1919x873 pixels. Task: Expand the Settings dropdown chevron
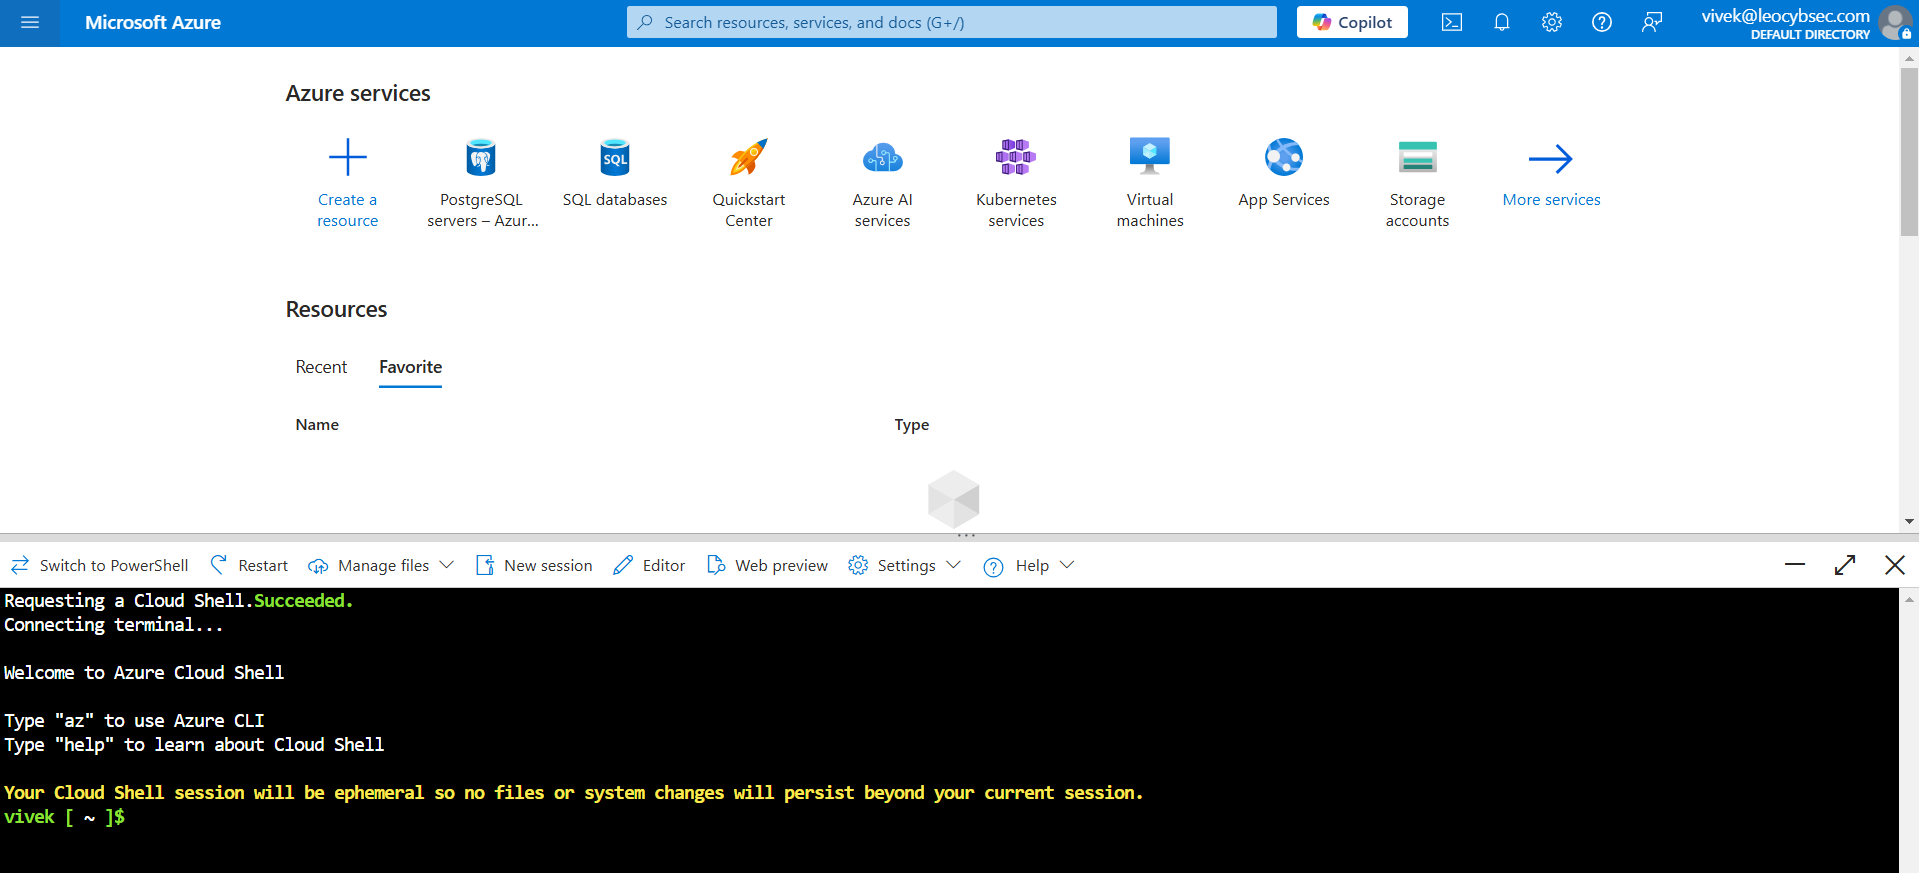(x=954, y=565)
